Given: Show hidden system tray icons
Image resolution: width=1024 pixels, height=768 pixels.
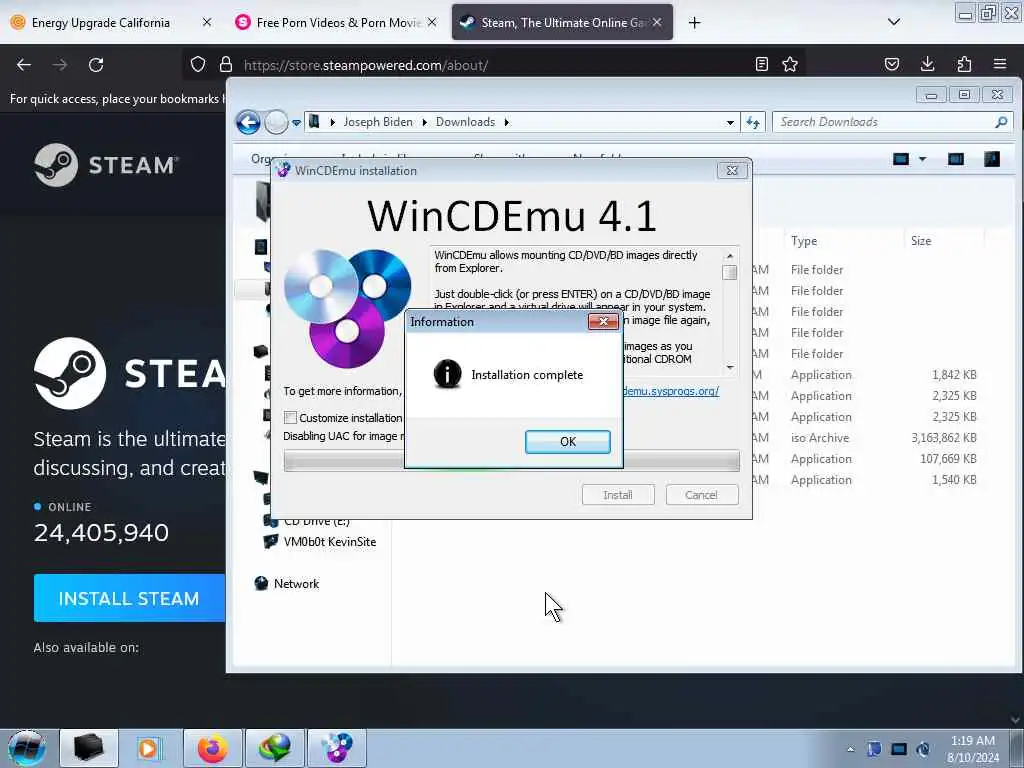Looking at the screenshot, I should (x=850, y=750).
